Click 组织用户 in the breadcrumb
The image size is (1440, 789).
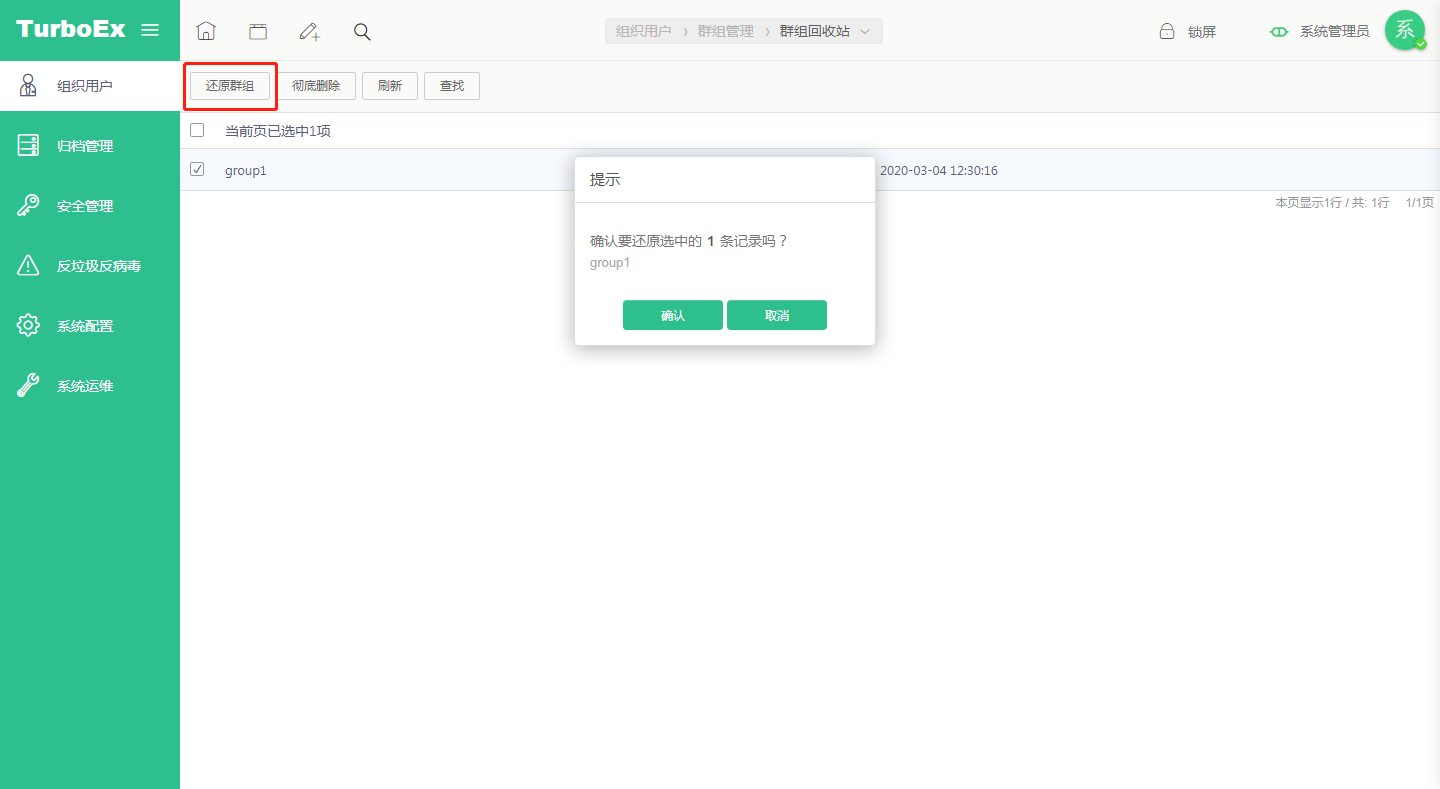pos(644,32)
